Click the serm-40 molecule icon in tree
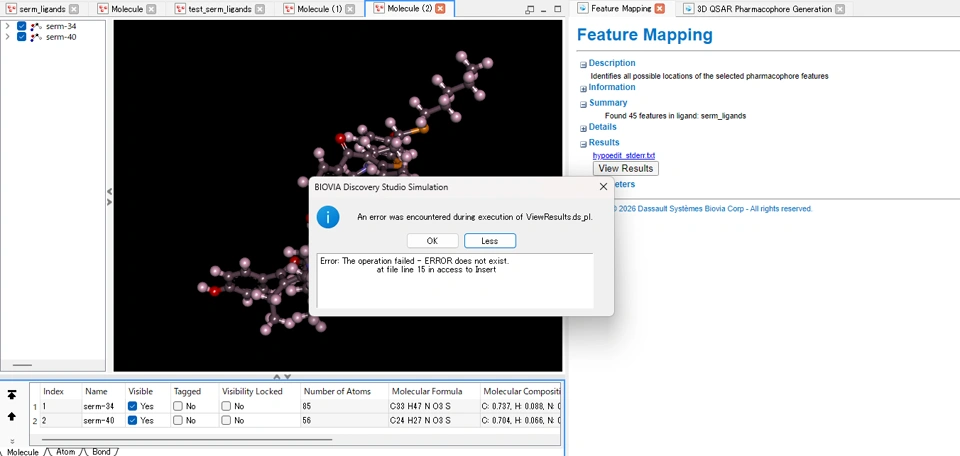Viewport: 960px width, 456px height. [37, 37]
